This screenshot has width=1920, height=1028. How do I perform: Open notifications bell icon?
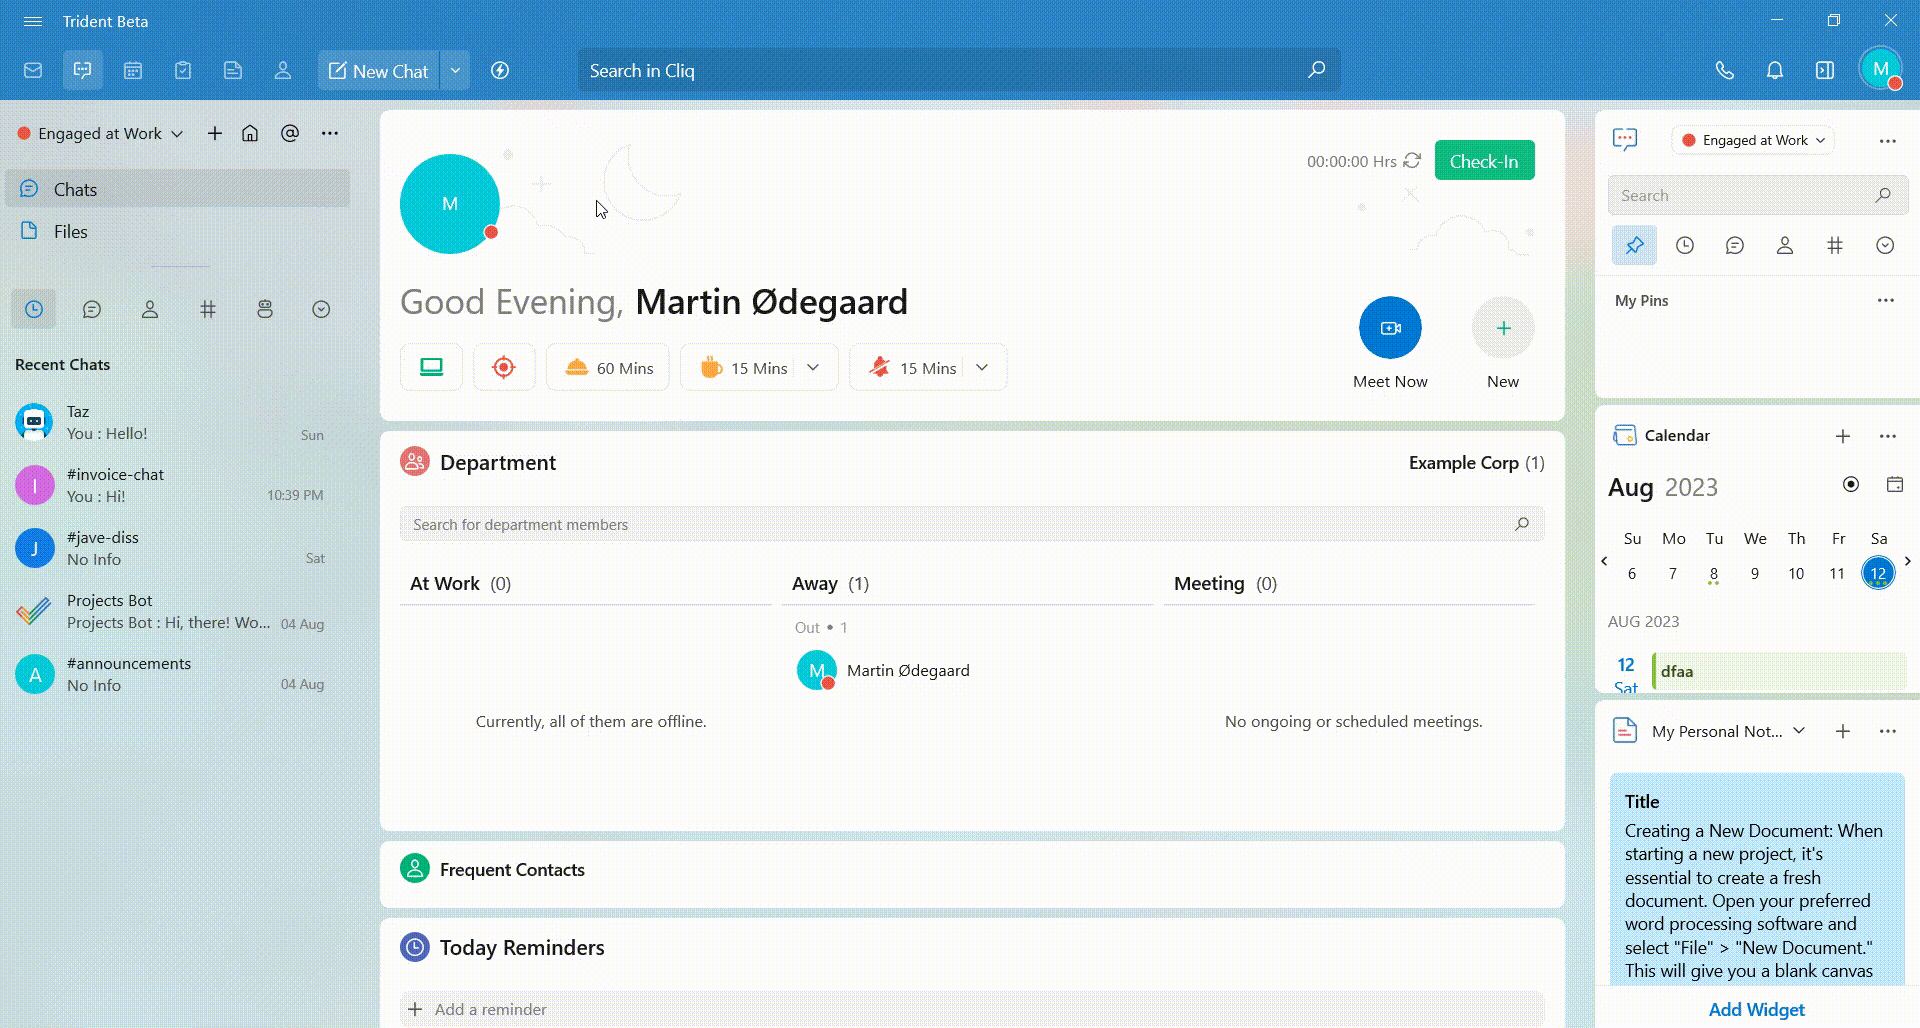(1774, 70)
